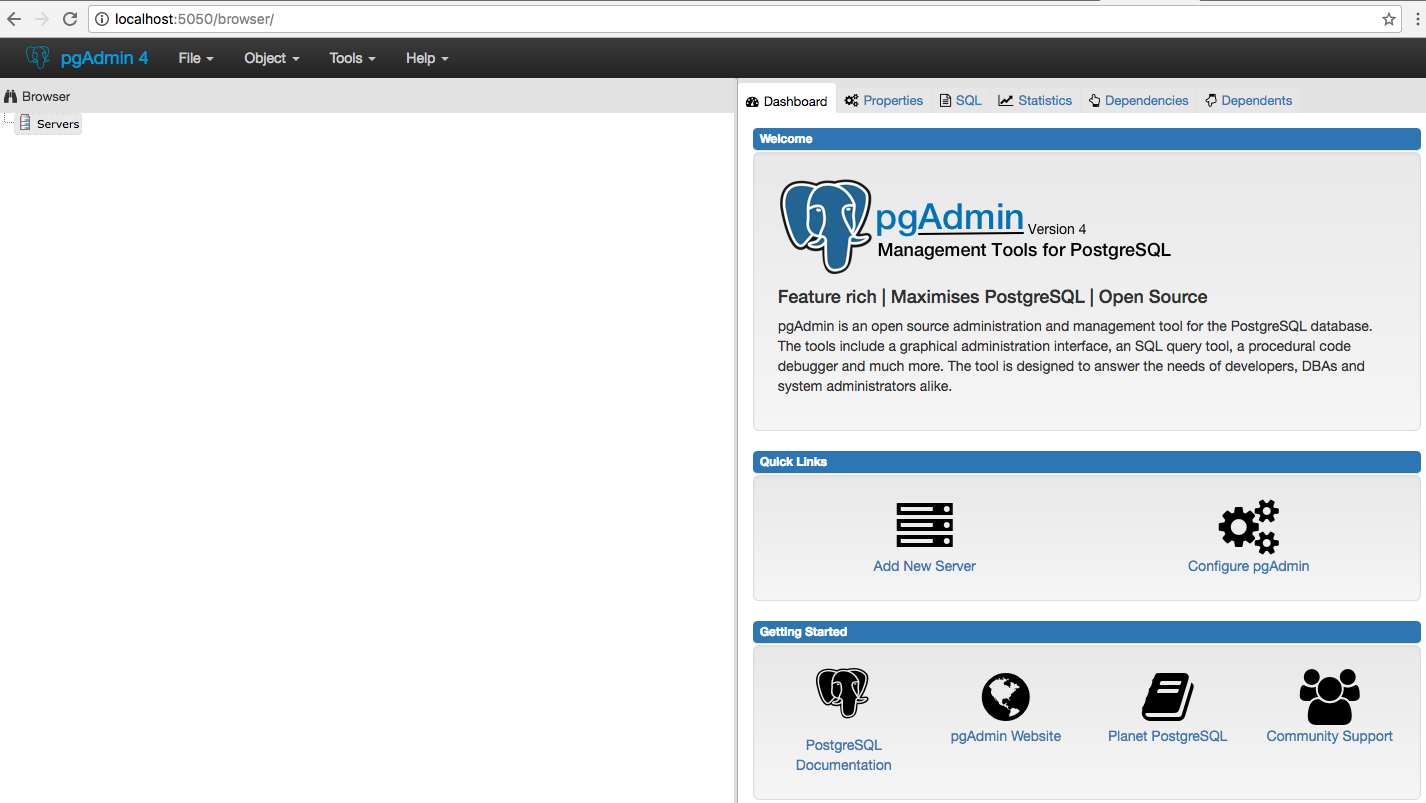The image size is (1426, 803).
Task: Click the pgAdmin 4 brand text
Action: [x=104, y=58]
